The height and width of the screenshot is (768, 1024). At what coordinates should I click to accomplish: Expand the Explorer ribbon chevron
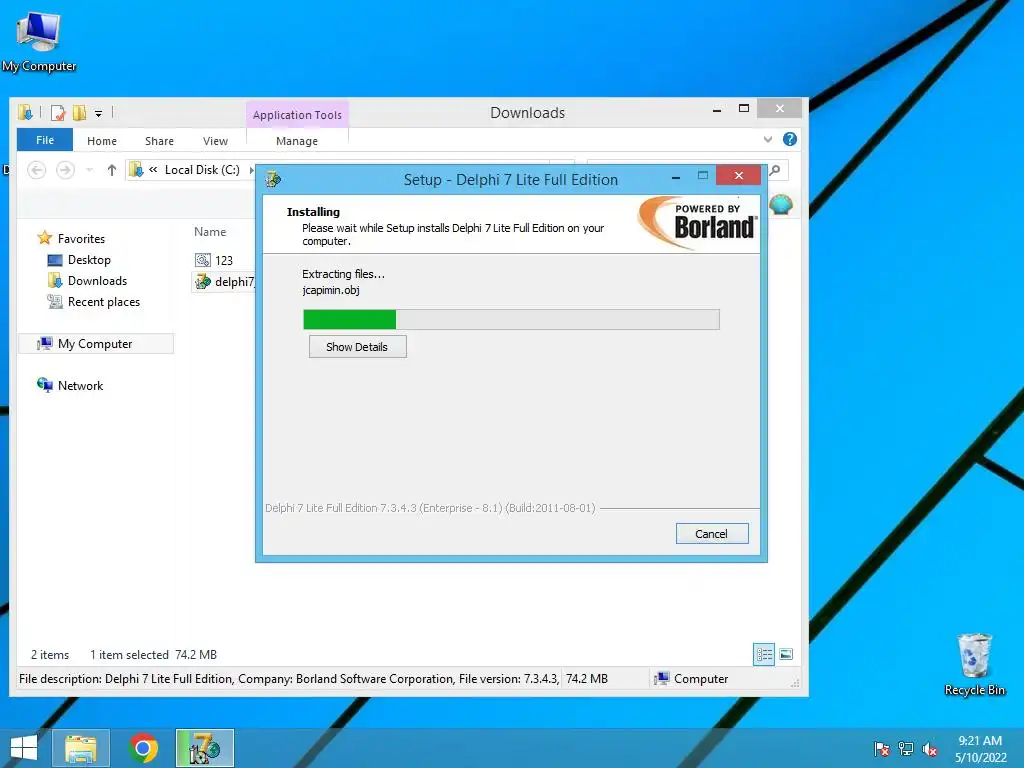click(768, 139)
